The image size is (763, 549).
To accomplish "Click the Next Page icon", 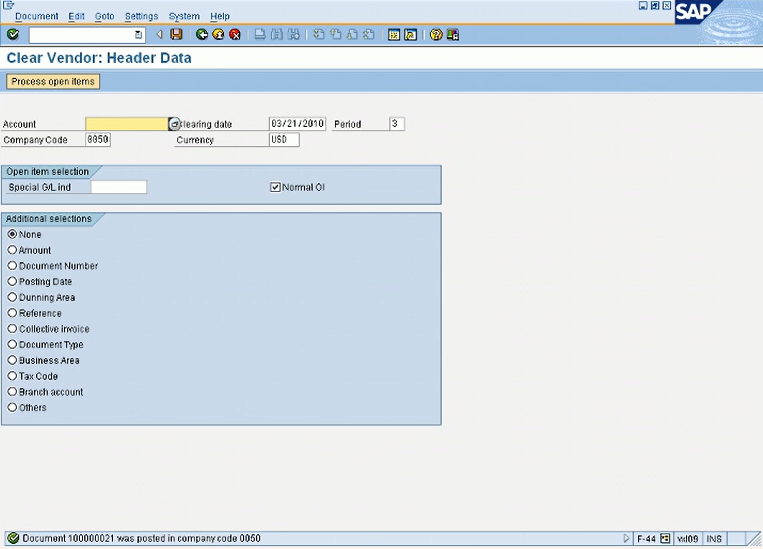I will [352, 35].
